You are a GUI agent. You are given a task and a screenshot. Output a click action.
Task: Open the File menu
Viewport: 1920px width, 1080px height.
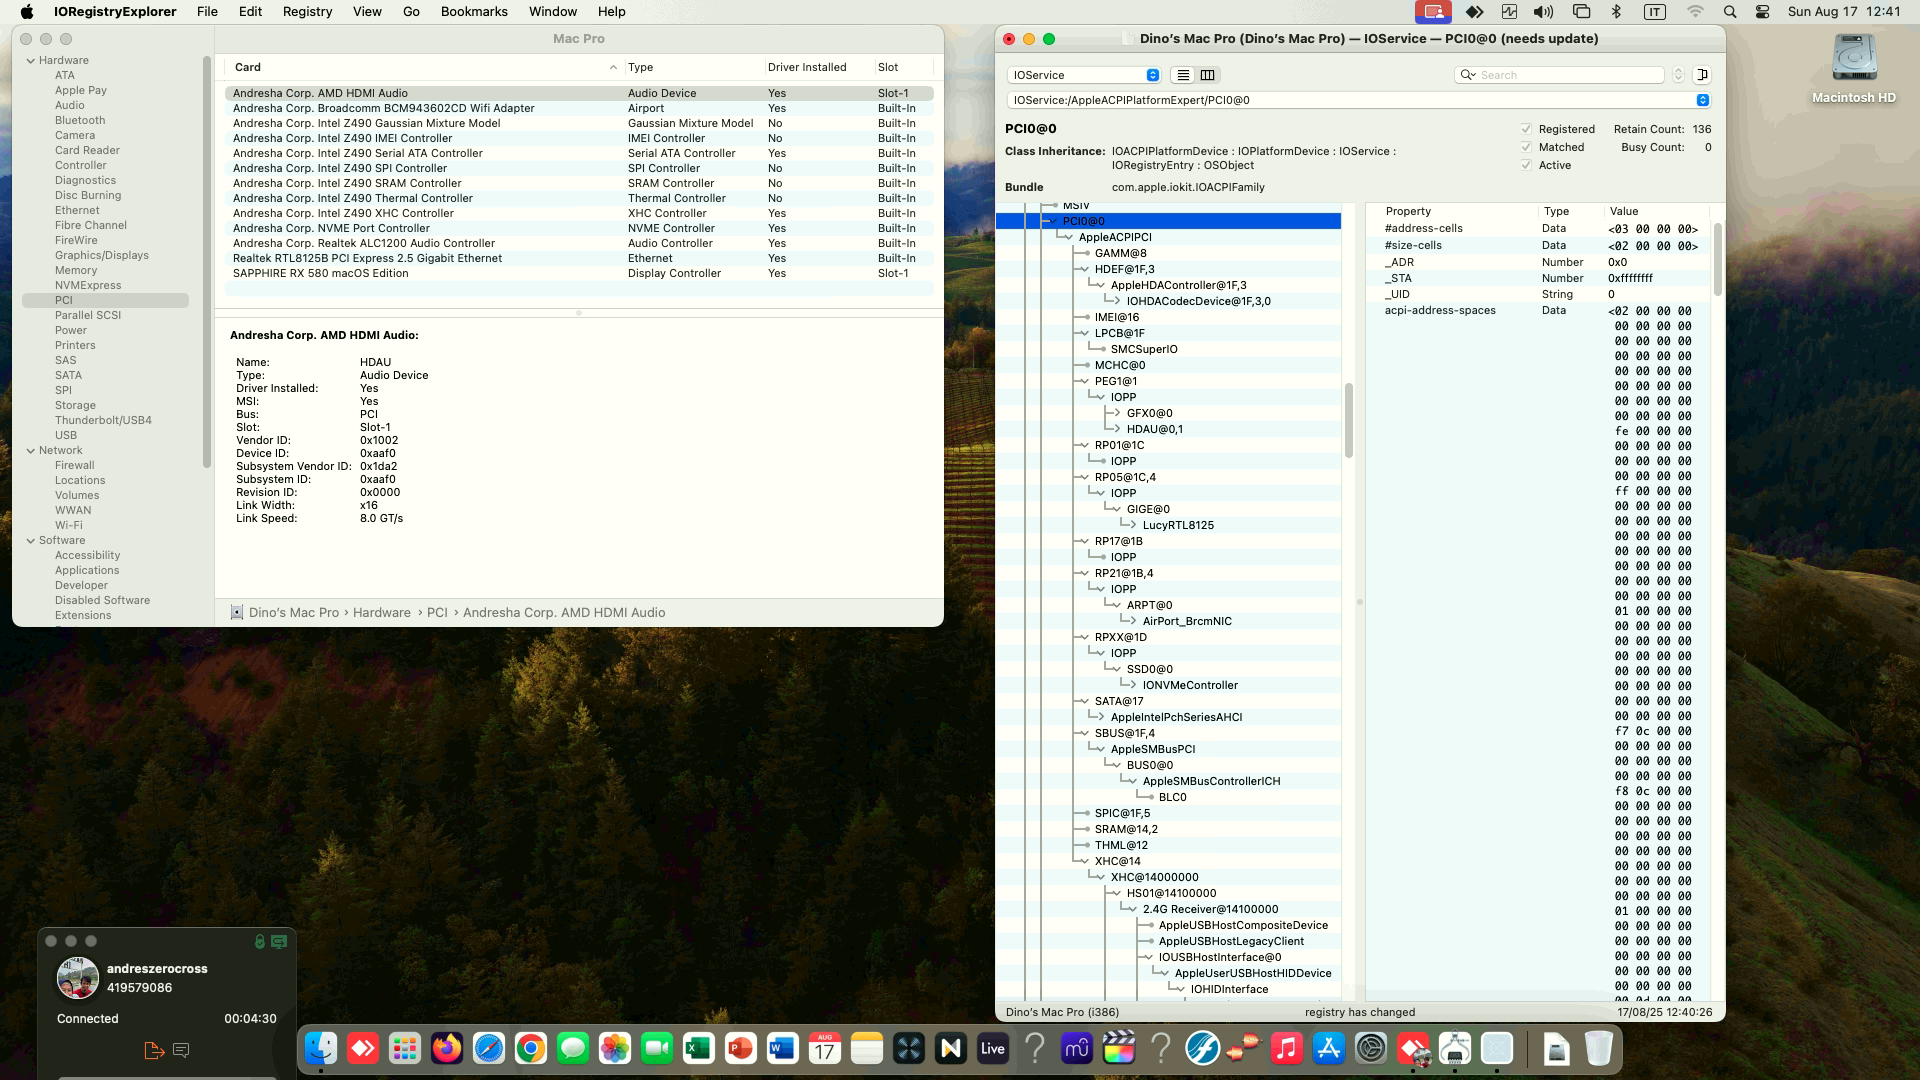pos(207,12)
